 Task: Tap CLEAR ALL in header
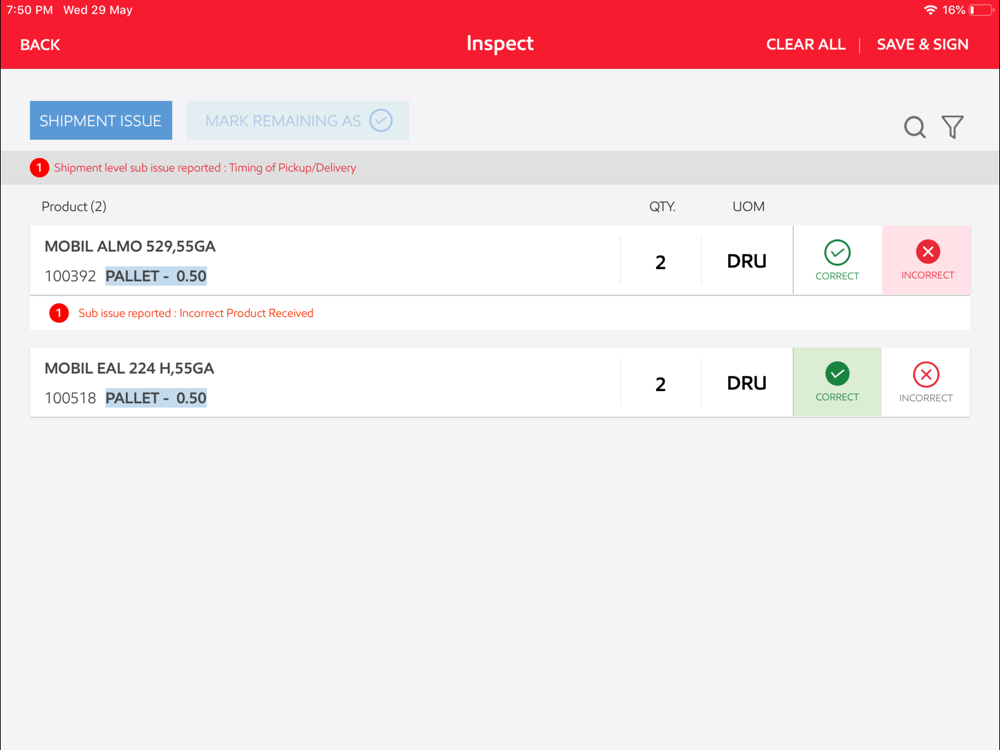click(805, 44)
